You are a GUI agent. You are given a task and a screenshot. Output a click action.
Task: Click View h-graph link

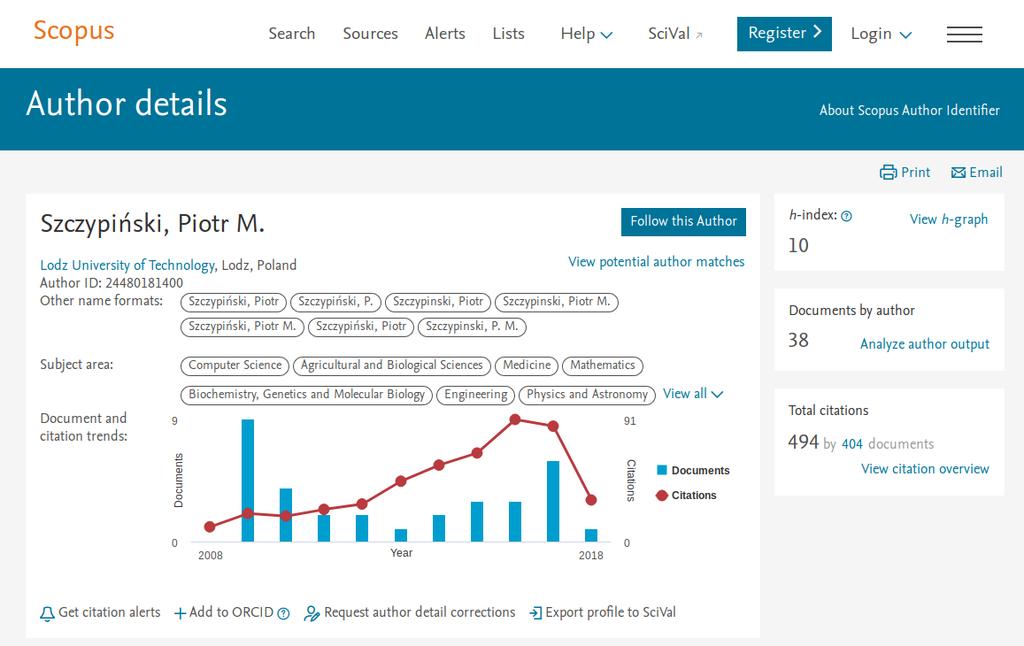[948, 219]
